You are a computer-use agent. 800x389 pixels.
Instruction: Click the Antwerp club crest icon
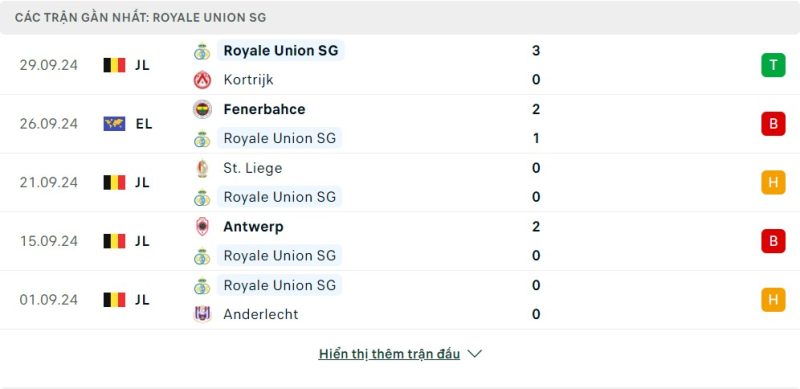202,226
